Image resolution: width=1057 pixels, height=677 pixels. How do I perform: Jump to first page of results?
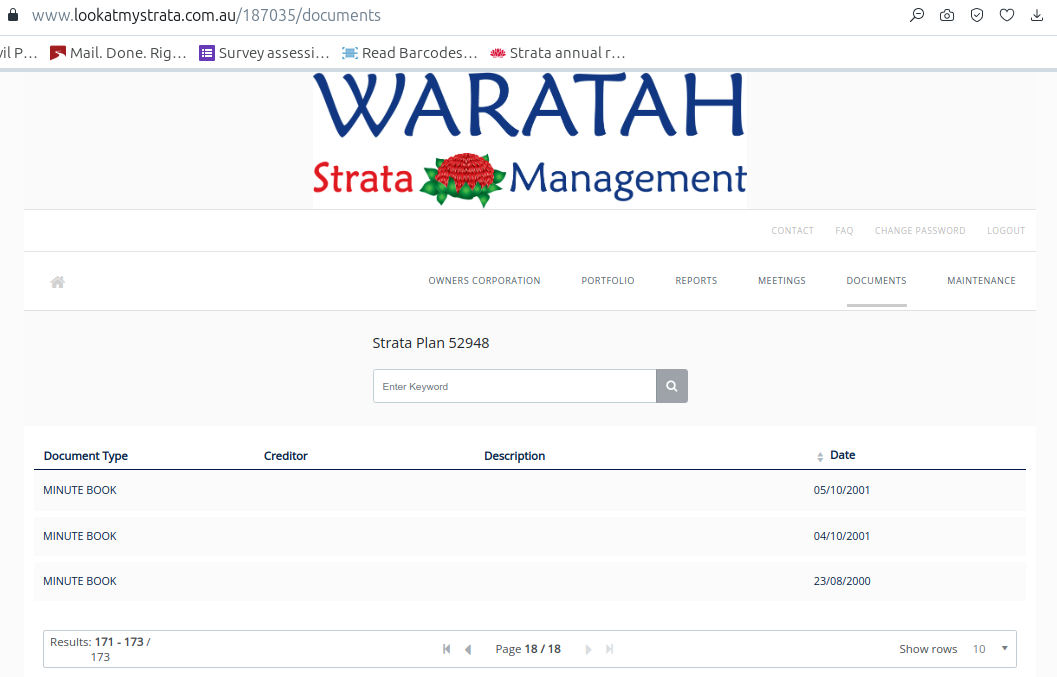coord(446,649)
